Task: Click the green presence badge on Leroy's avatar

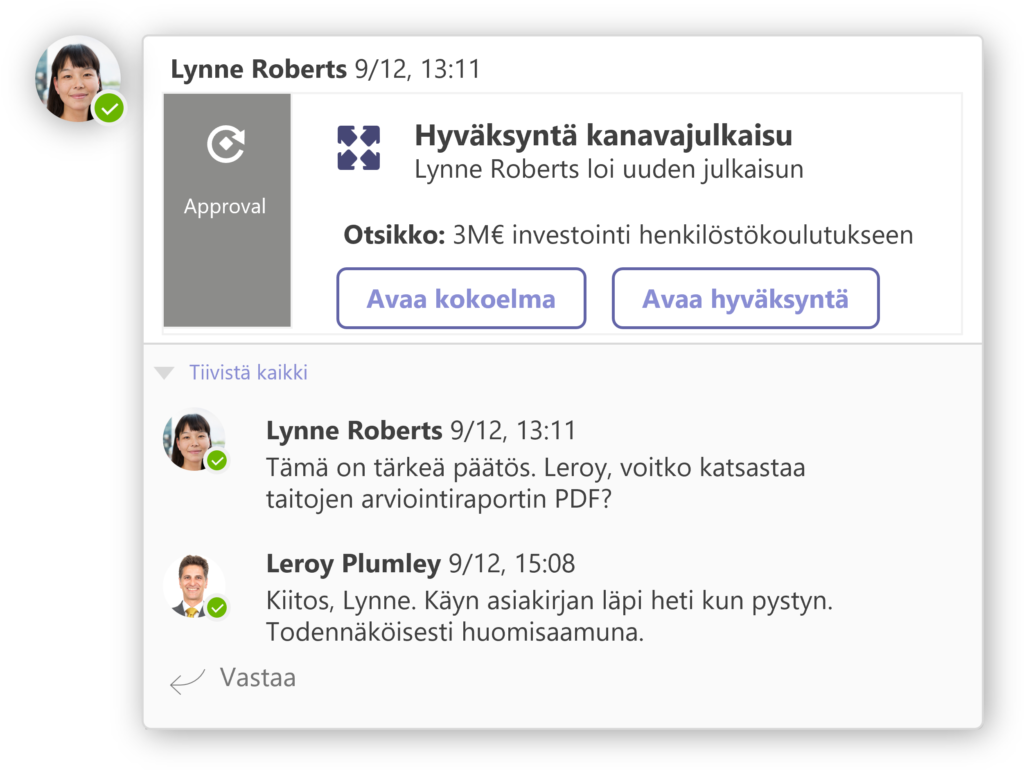Action: pyautogui.click(x=217, y=607)
